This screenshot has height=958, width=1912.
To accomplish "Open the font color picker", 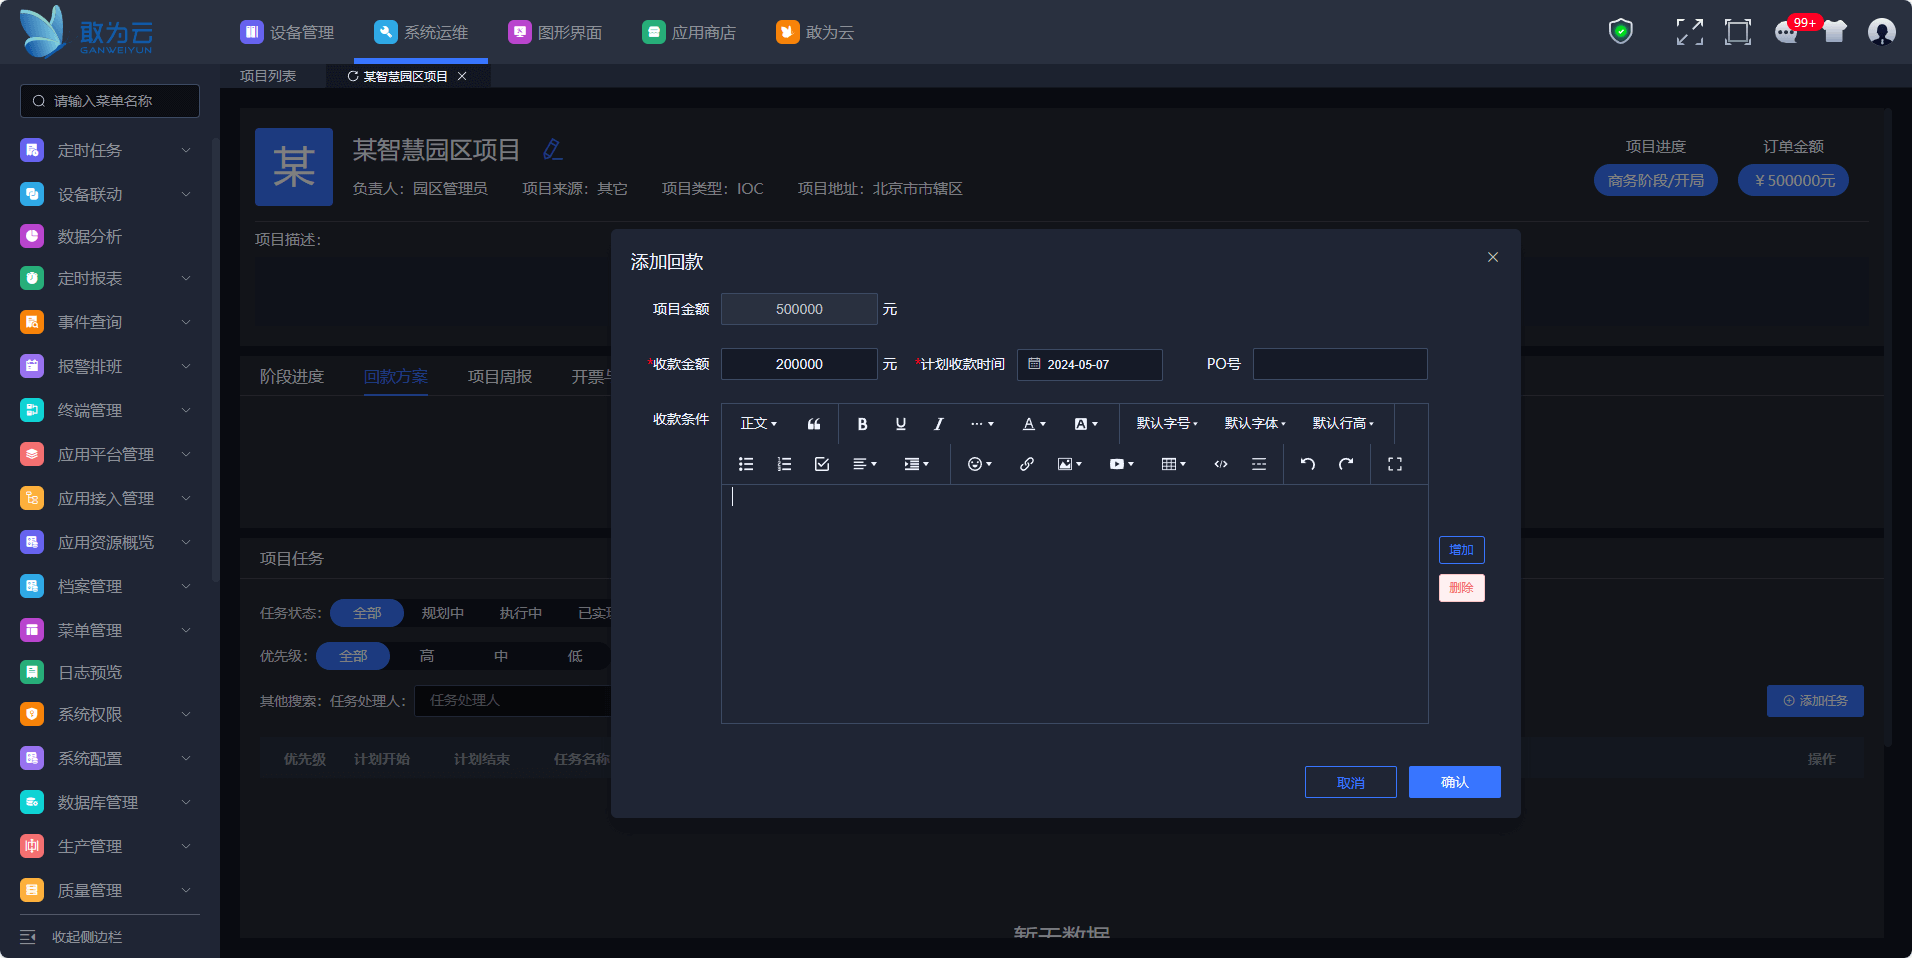I will pos(1033,424).
